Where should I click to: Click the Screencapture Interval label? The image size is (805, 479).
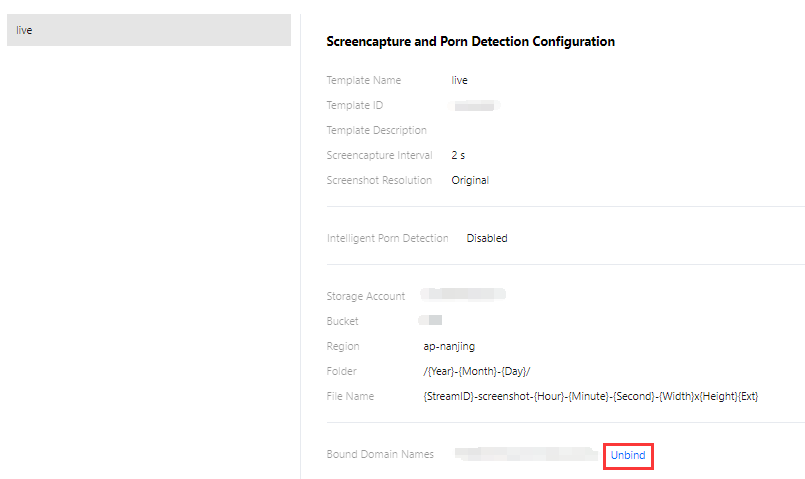point(379,155)
